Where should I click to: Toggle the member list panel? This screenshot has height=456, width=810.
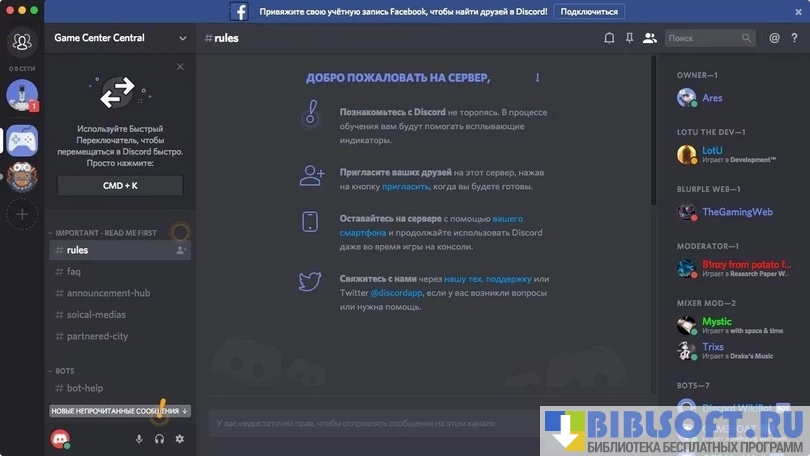650,38
